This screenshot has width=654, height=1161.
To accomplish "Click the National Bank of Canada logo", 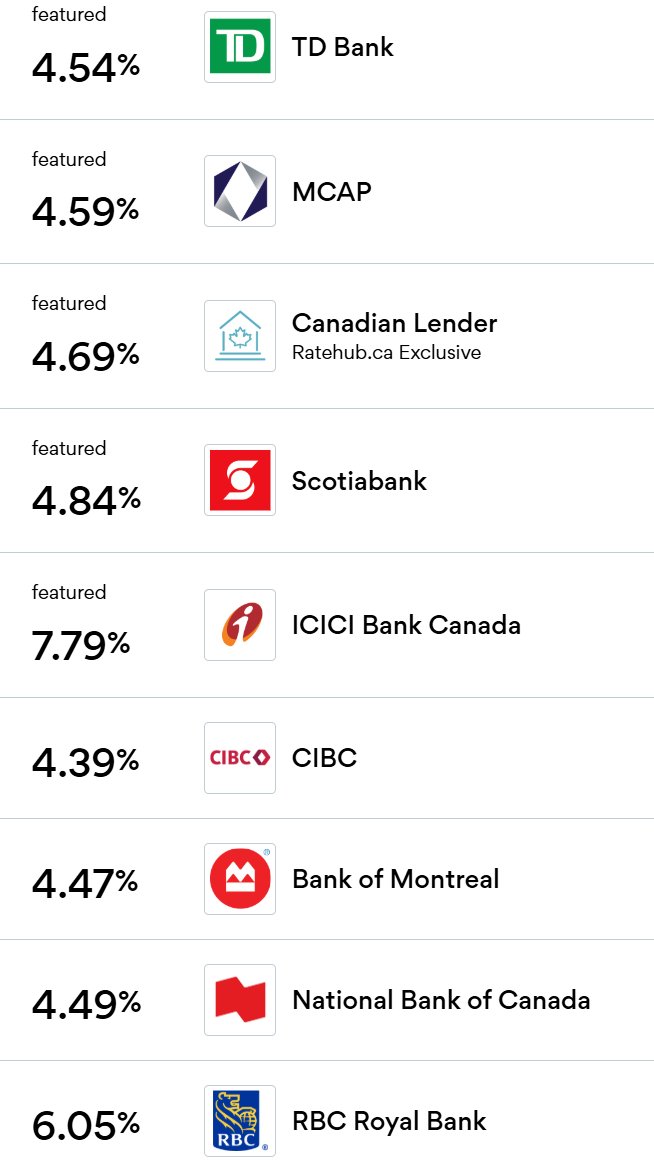I will click(240, 1000).
